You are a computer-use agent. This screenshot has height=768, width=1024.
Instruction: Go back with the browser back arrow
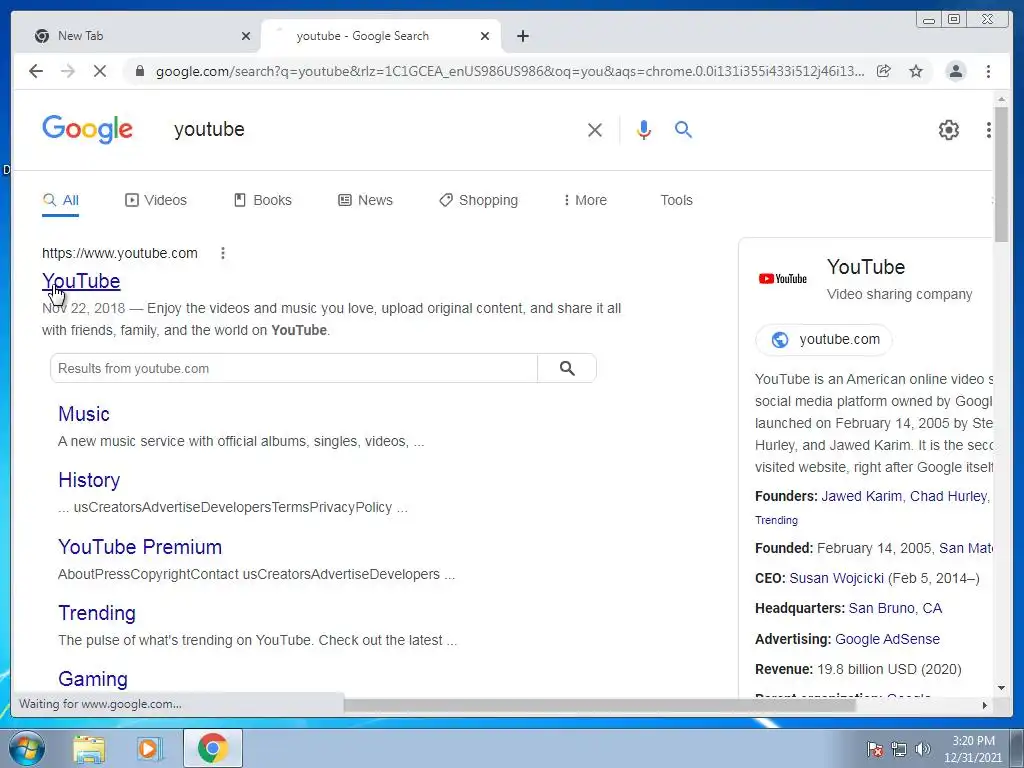[x=36, y=71]
